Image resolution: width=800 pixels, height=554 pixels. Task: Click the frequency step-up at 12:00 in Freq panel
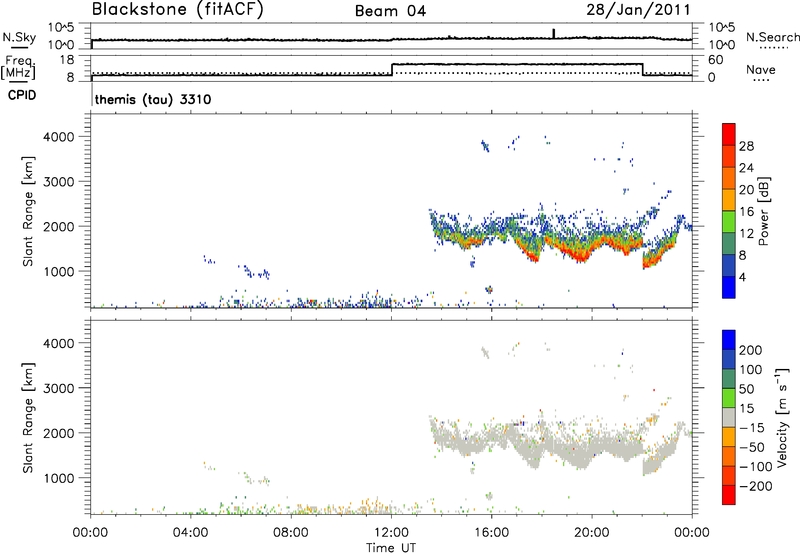[x=392, y=69]
